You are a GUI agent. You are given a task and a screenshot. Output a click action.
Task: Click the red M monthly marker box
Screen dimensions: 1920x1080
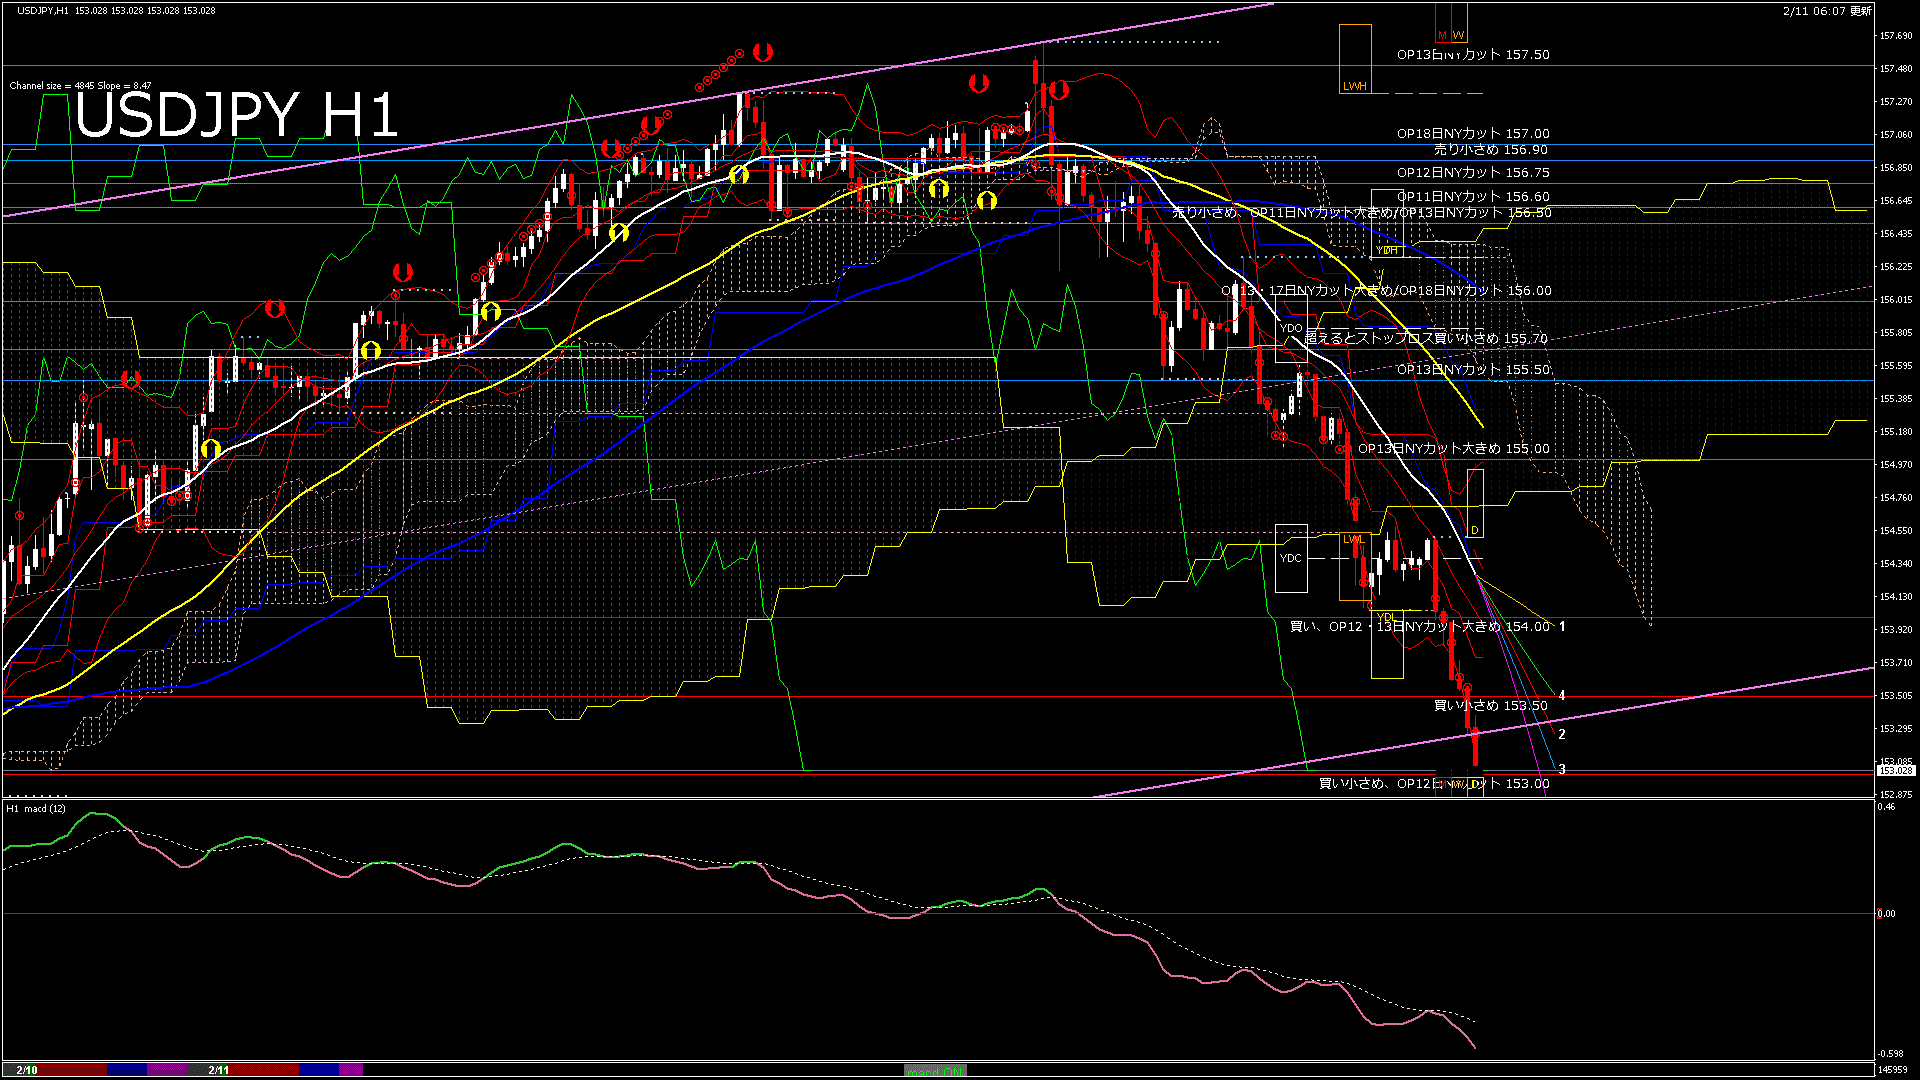pos(1442,23)
